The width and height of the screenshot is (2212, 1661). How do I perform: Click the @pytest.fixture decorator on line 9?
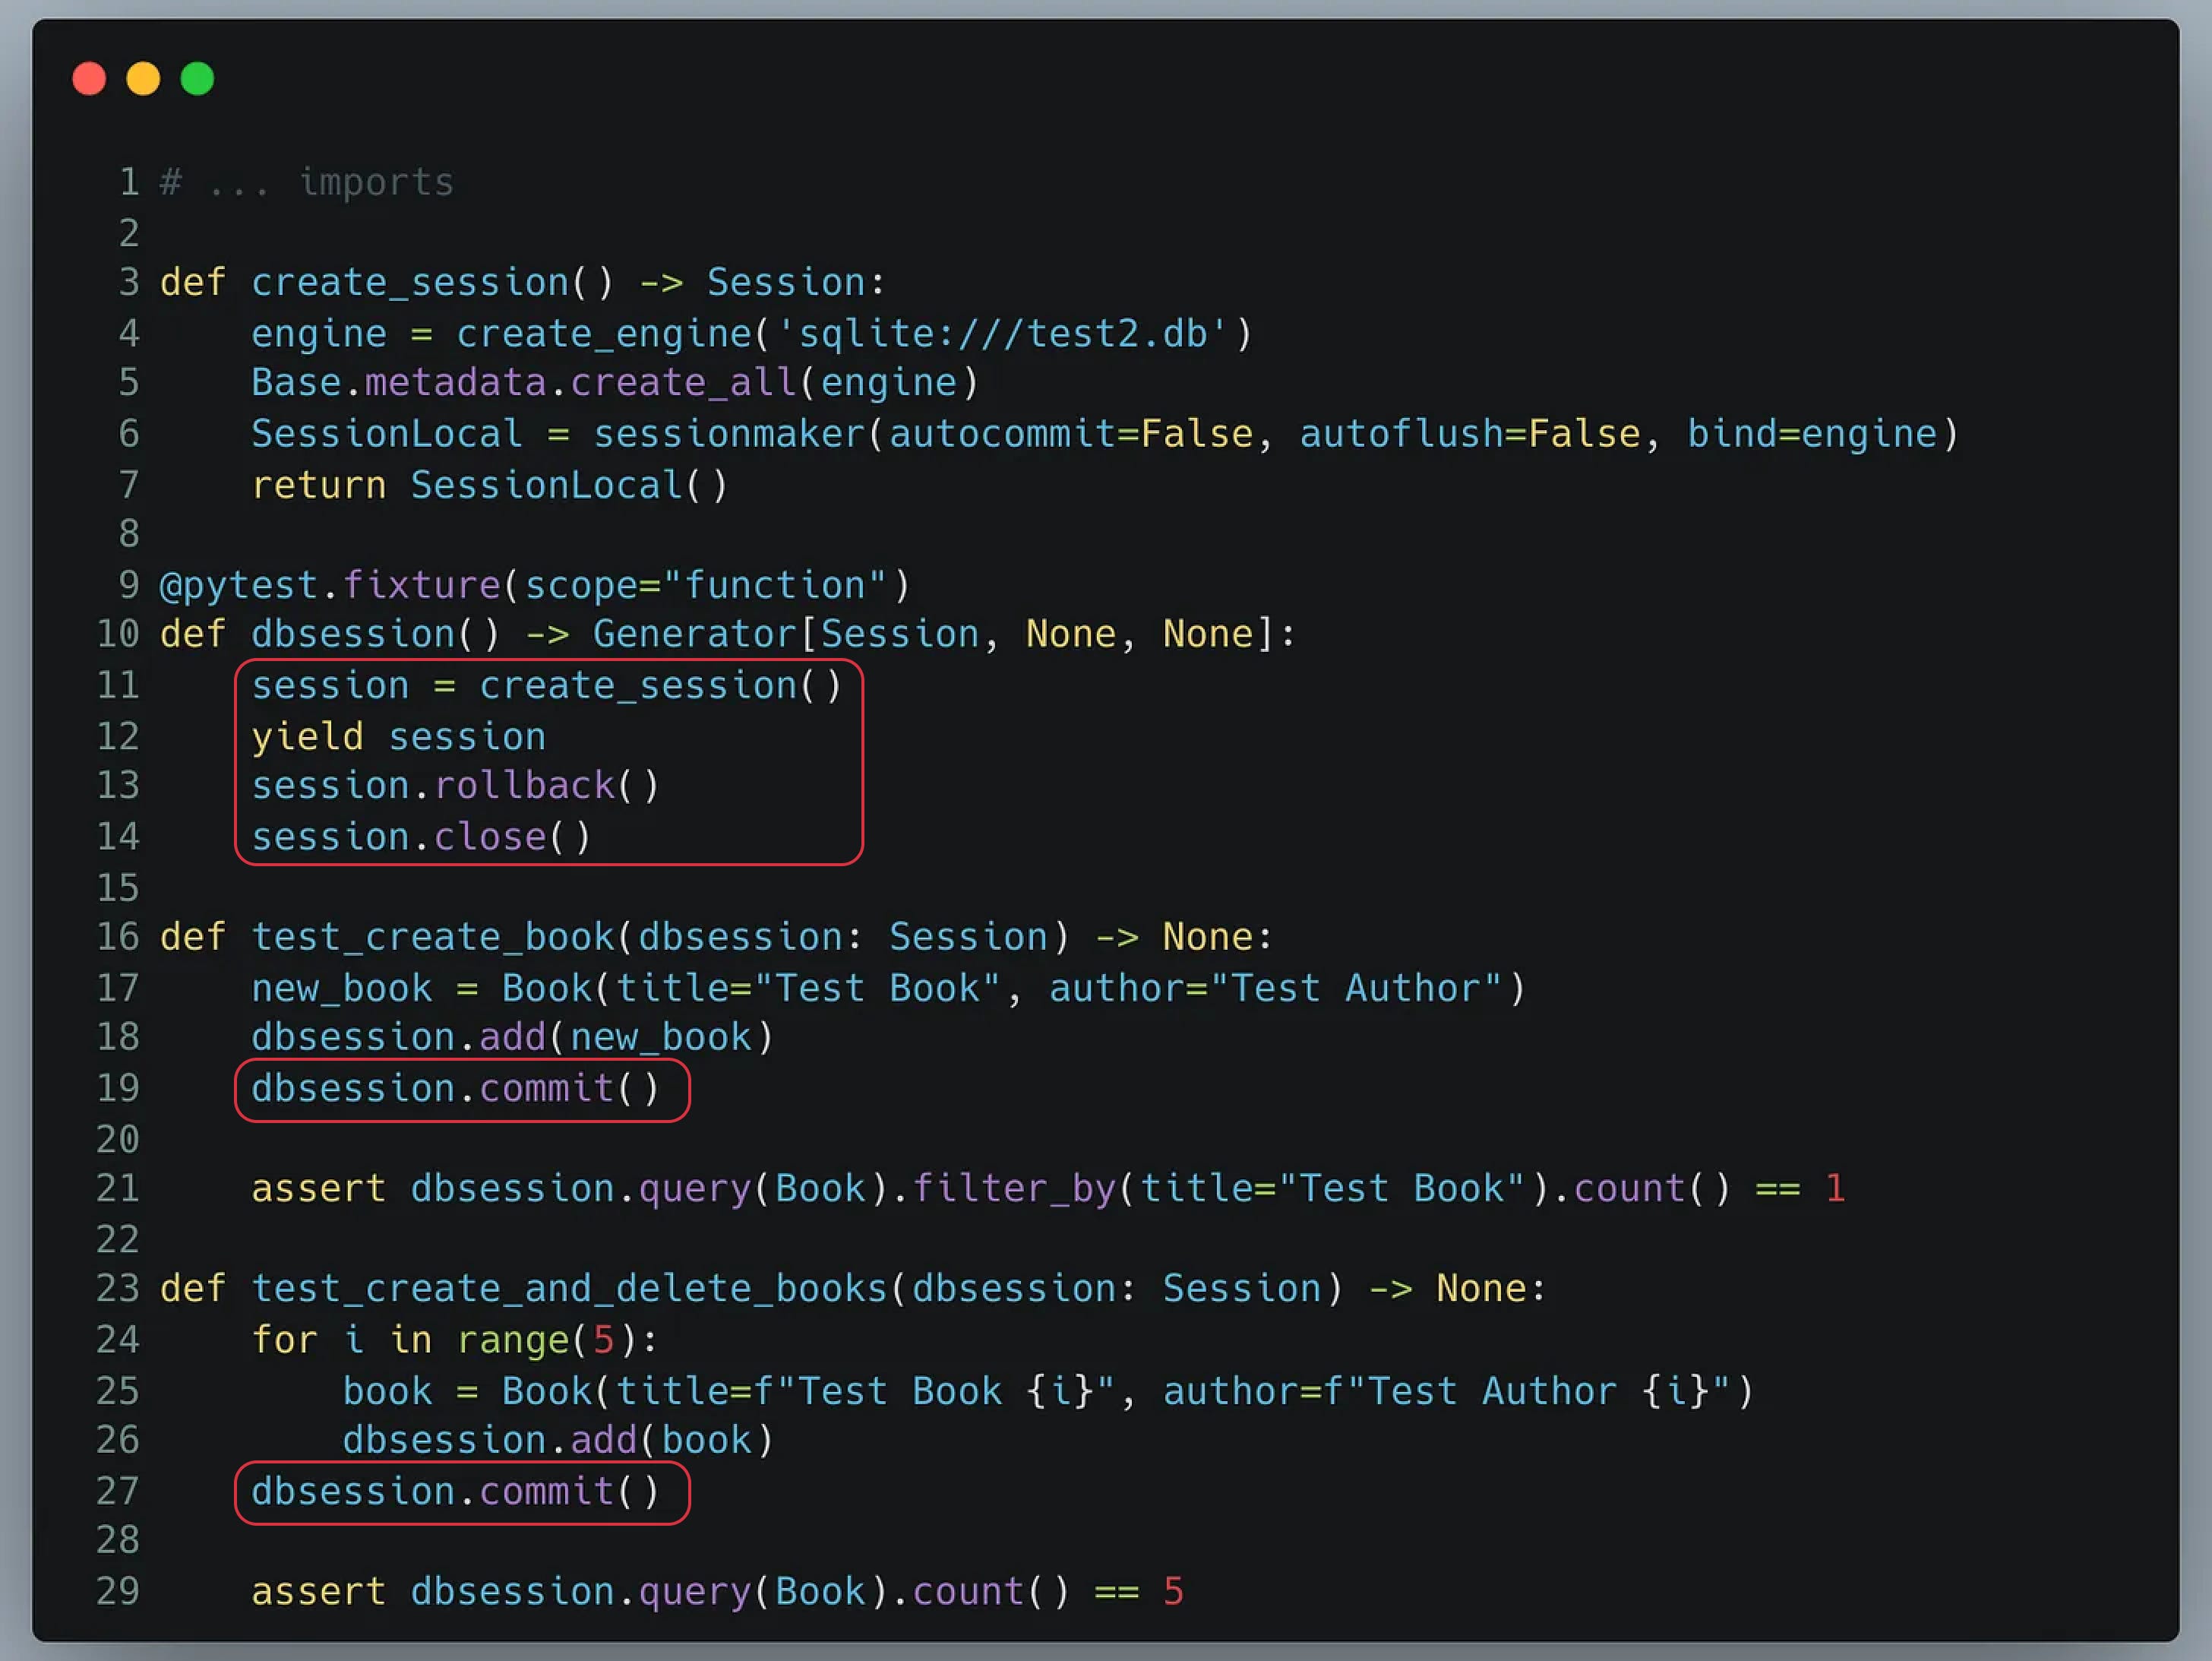330,585
